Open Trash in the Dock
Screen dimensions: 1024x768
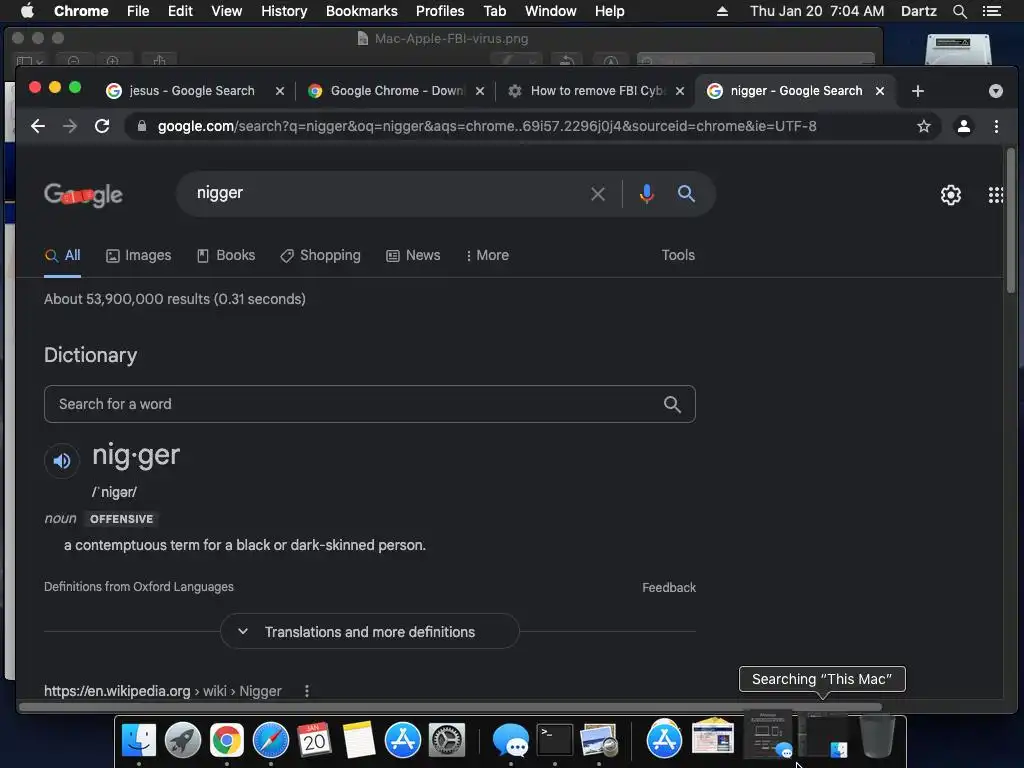click(877, 738)
